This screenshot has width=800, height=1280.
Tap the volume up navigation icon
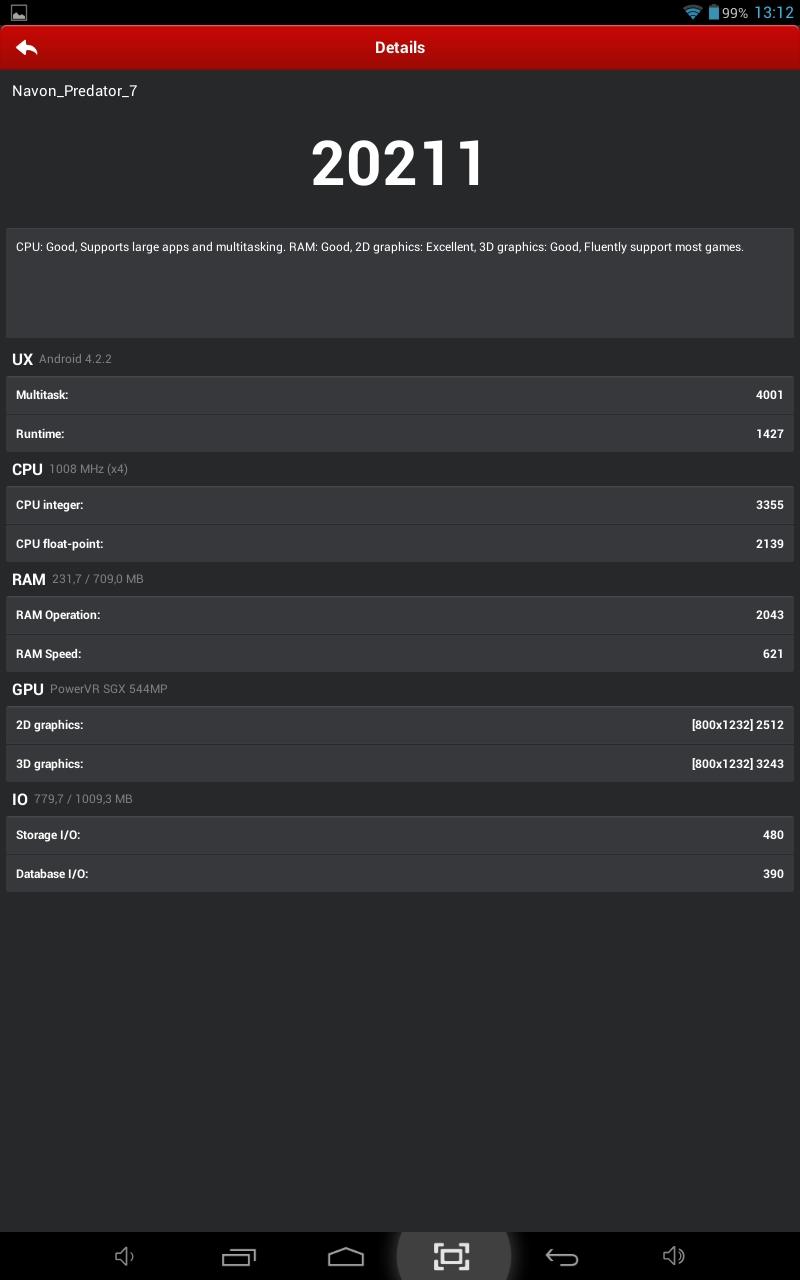click(674, 1256)
